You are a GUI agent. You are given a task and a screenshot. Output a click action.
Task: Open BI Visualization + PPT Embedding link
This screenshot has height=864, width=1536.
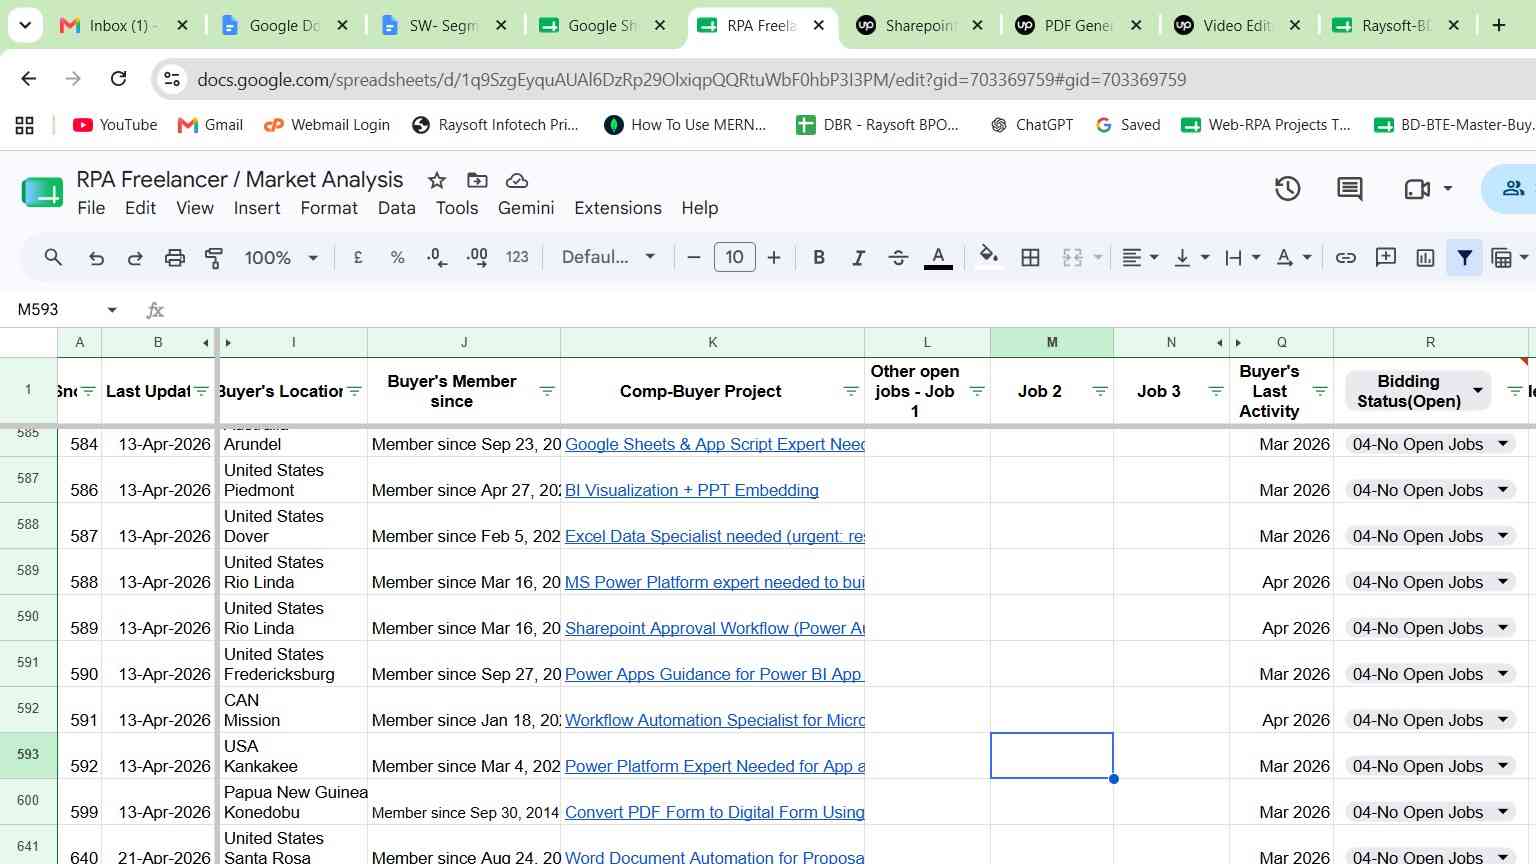click(x=692, y=490)
